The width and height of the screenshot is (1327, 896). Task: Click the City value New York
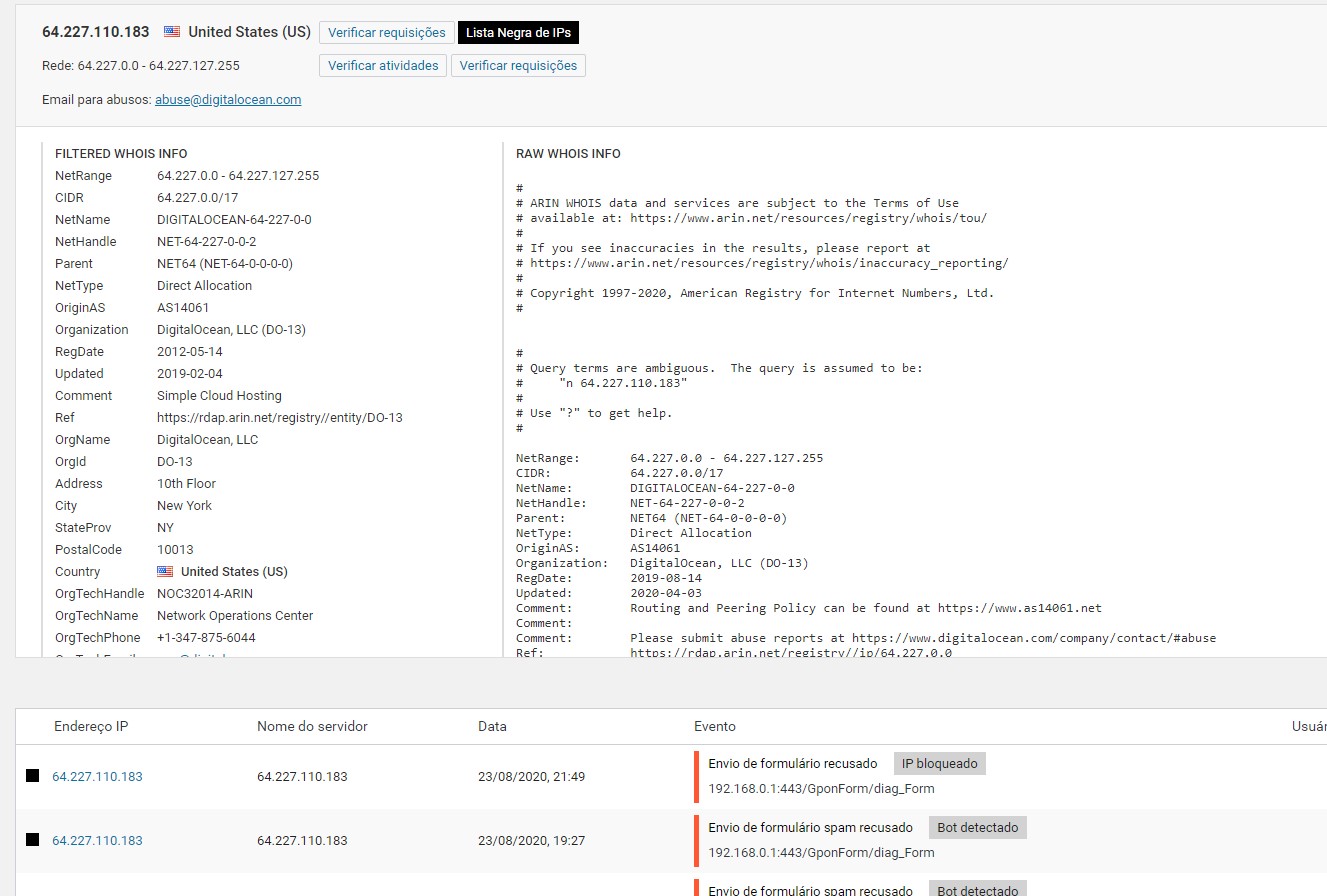(184, 506)
